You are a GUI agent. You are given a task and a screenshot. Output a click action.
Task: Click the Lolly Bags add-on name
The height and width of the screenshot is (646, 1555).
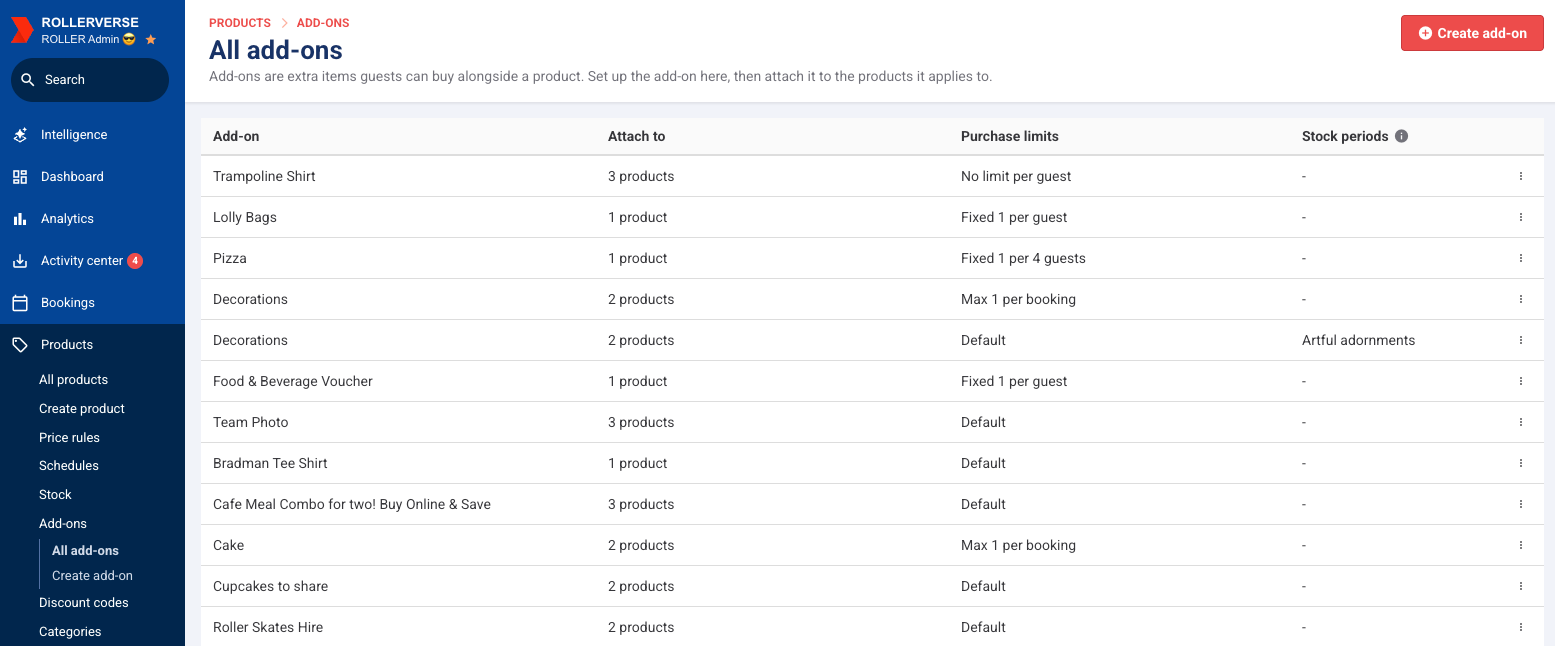(x=245, y=217)
